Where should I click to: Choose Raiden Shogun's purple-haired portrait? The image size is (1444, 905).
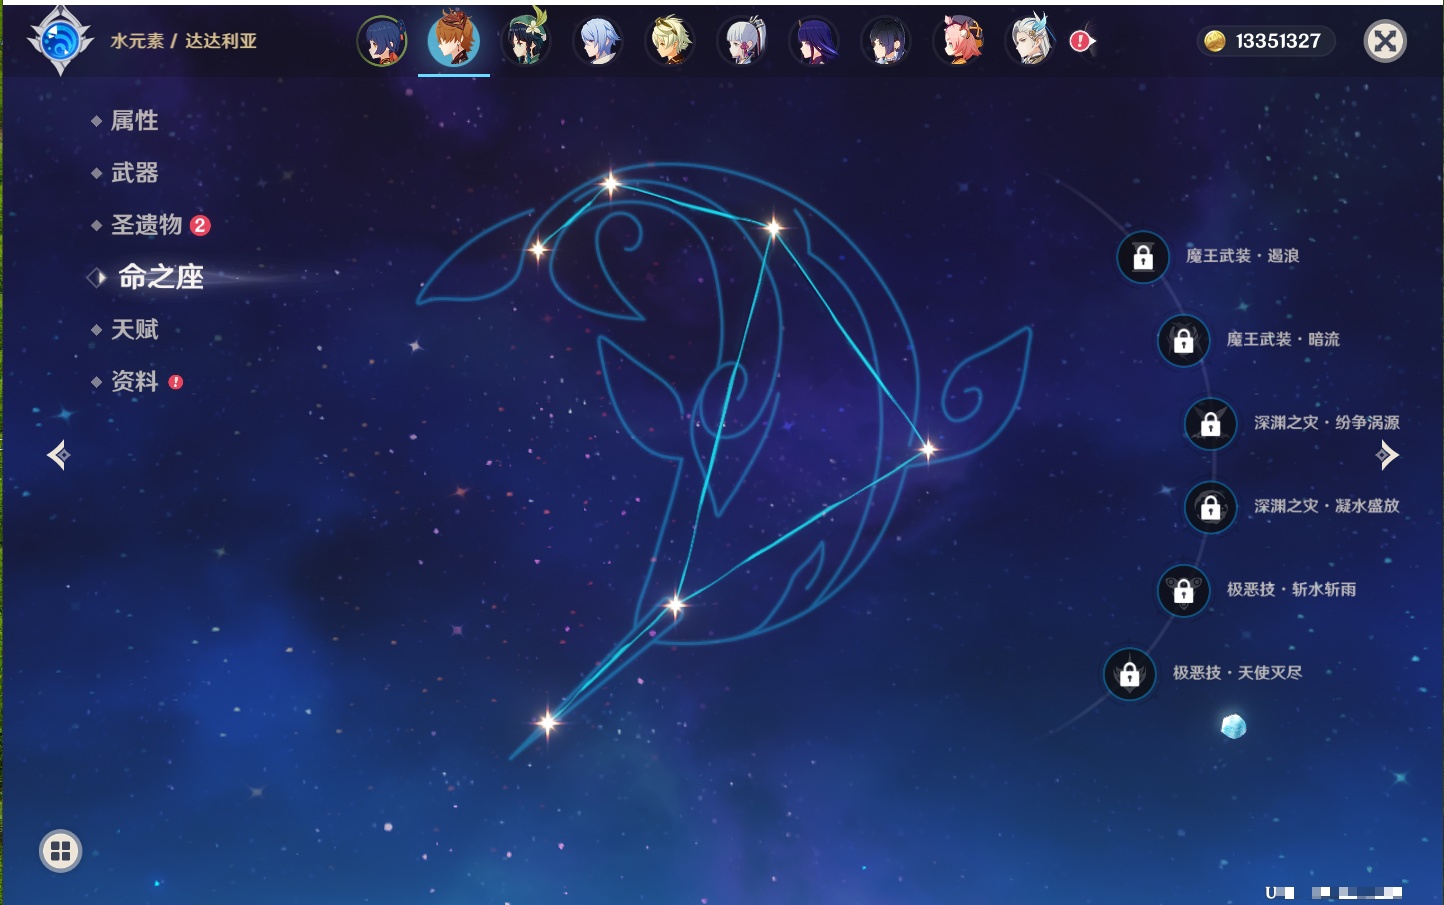814,42
